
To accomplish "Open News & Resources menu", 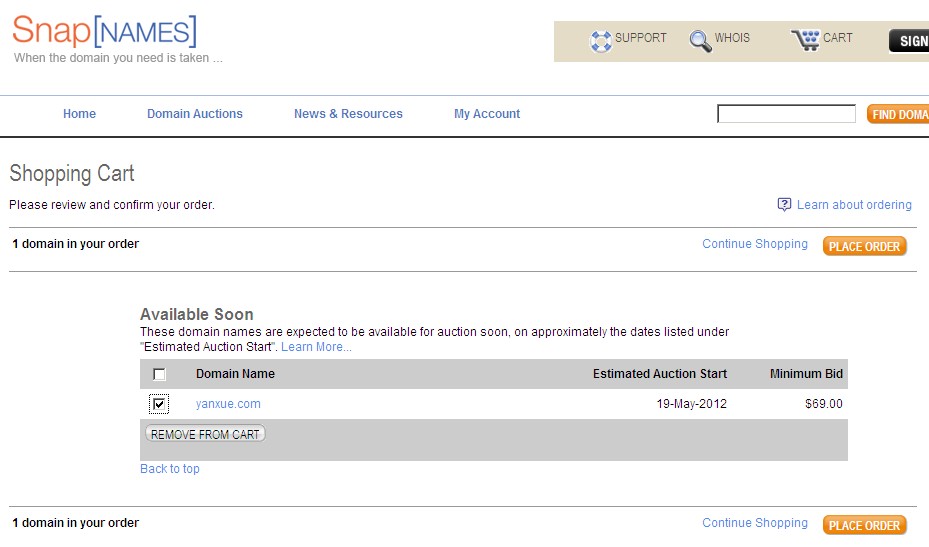I will [x=348, y=114].
